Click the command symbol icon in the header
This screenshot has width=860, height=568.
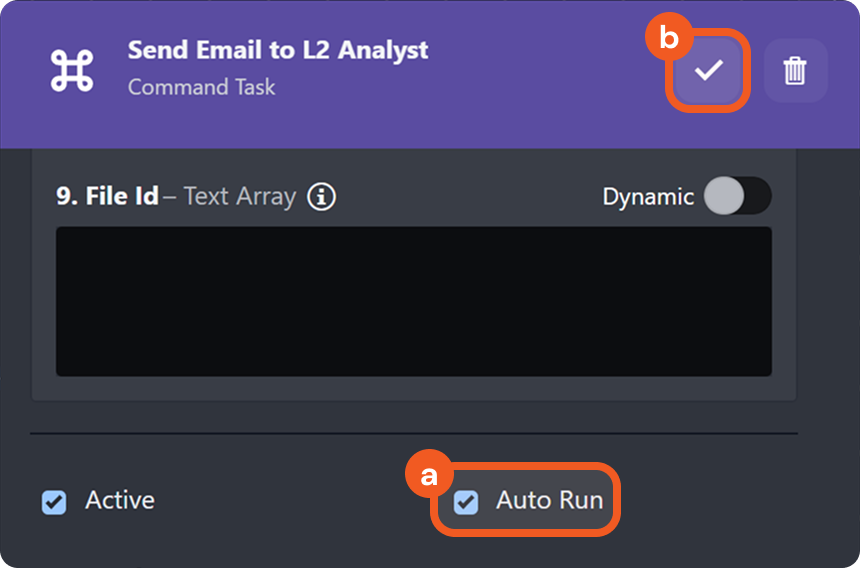pyautogui.click(x=72, y=69)
